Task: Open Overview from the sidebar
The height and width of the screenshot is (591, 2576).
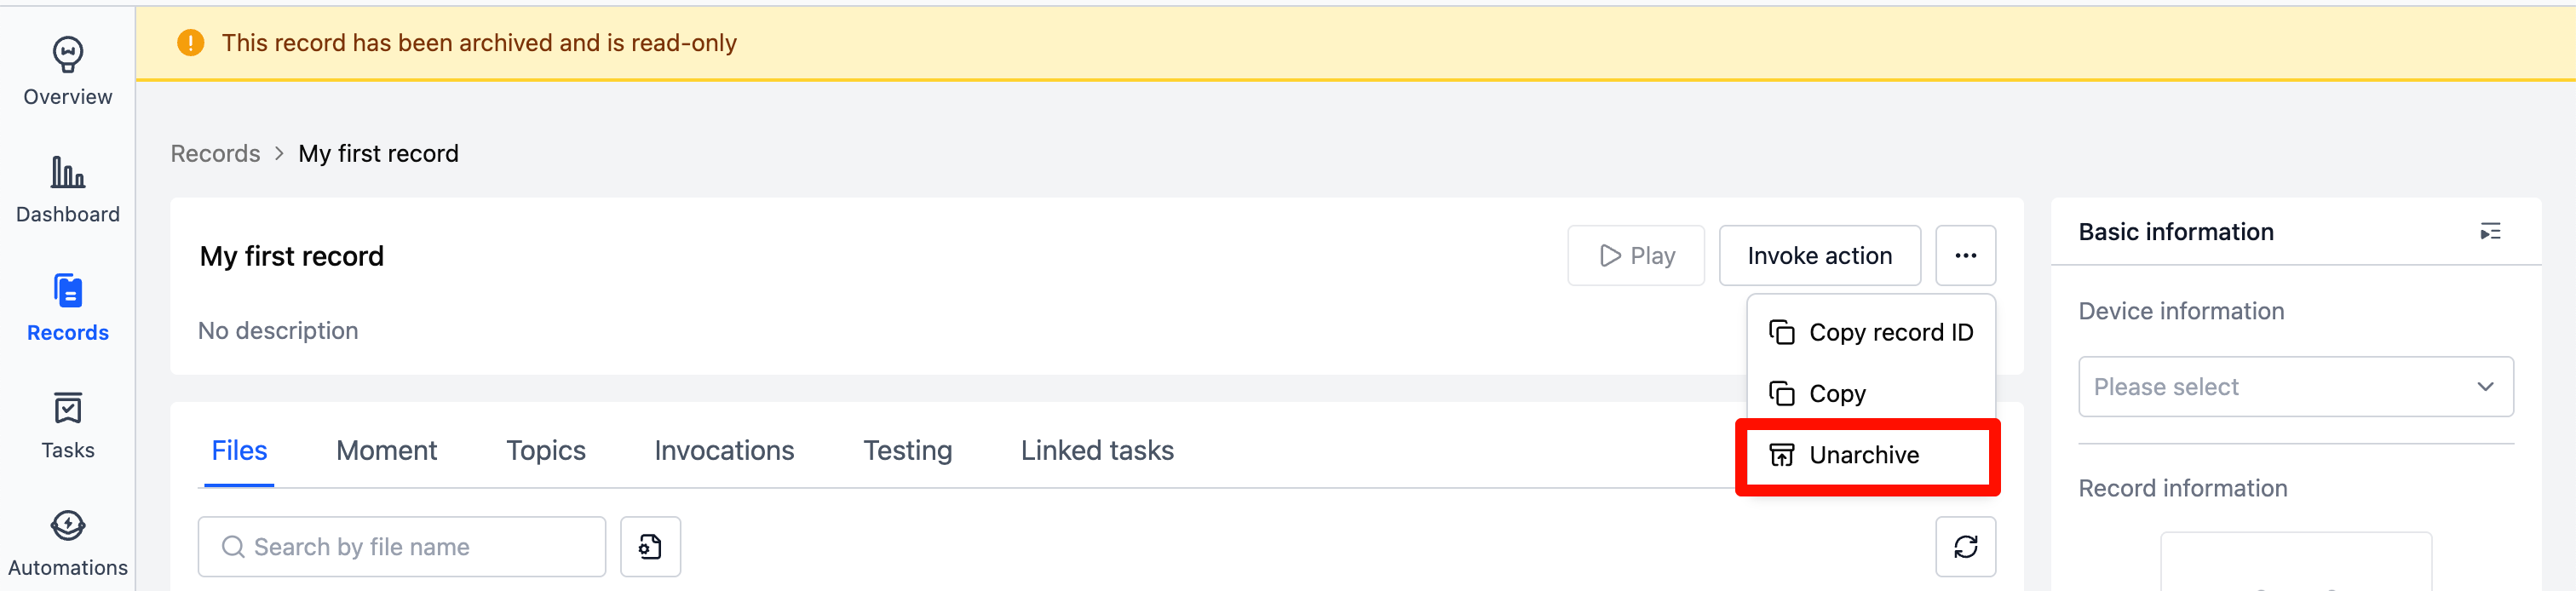Action: 67,68
